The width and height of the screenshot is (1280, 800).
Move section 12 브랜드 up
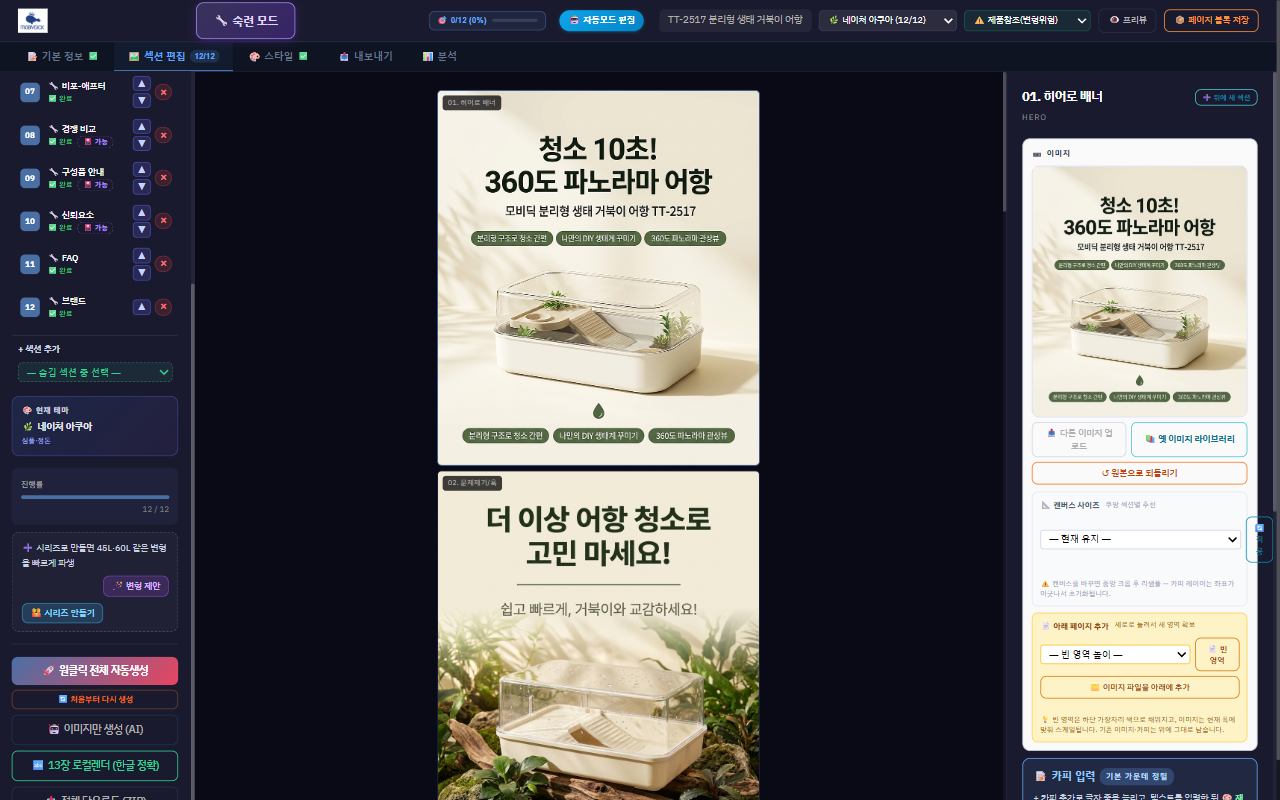142,307
